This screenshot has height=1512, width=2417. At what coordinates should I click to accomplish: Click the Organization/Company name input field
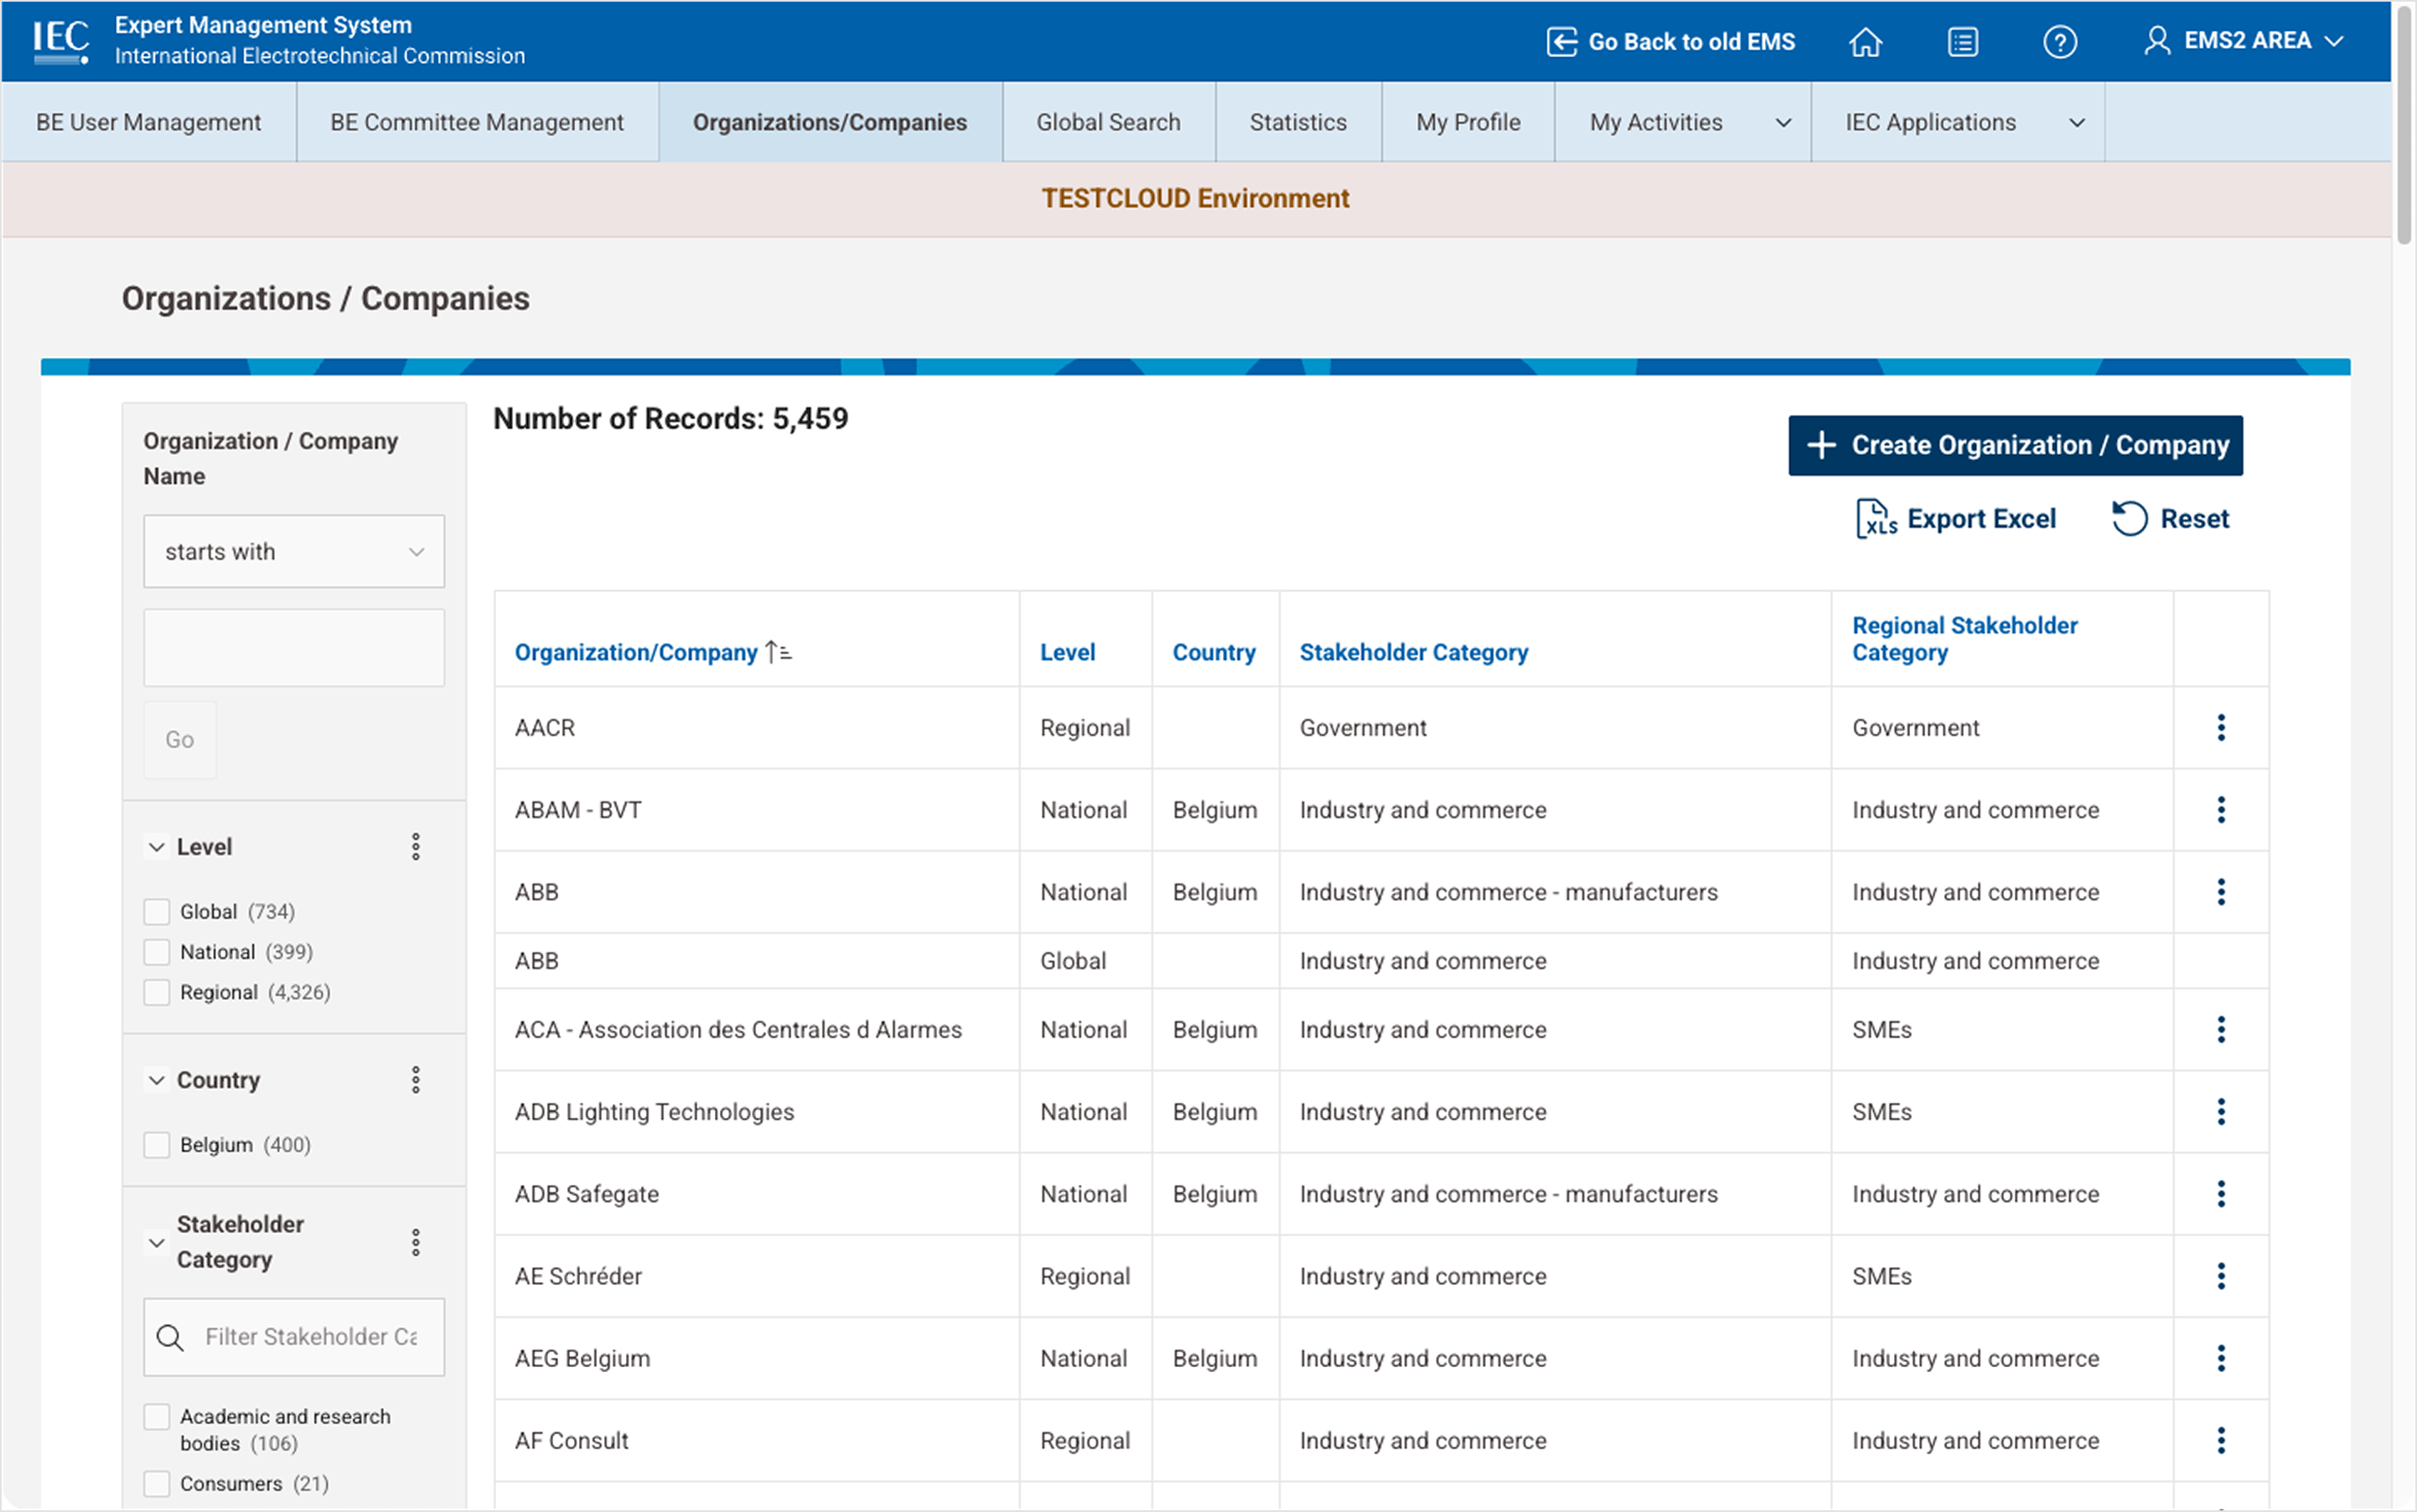293,647
